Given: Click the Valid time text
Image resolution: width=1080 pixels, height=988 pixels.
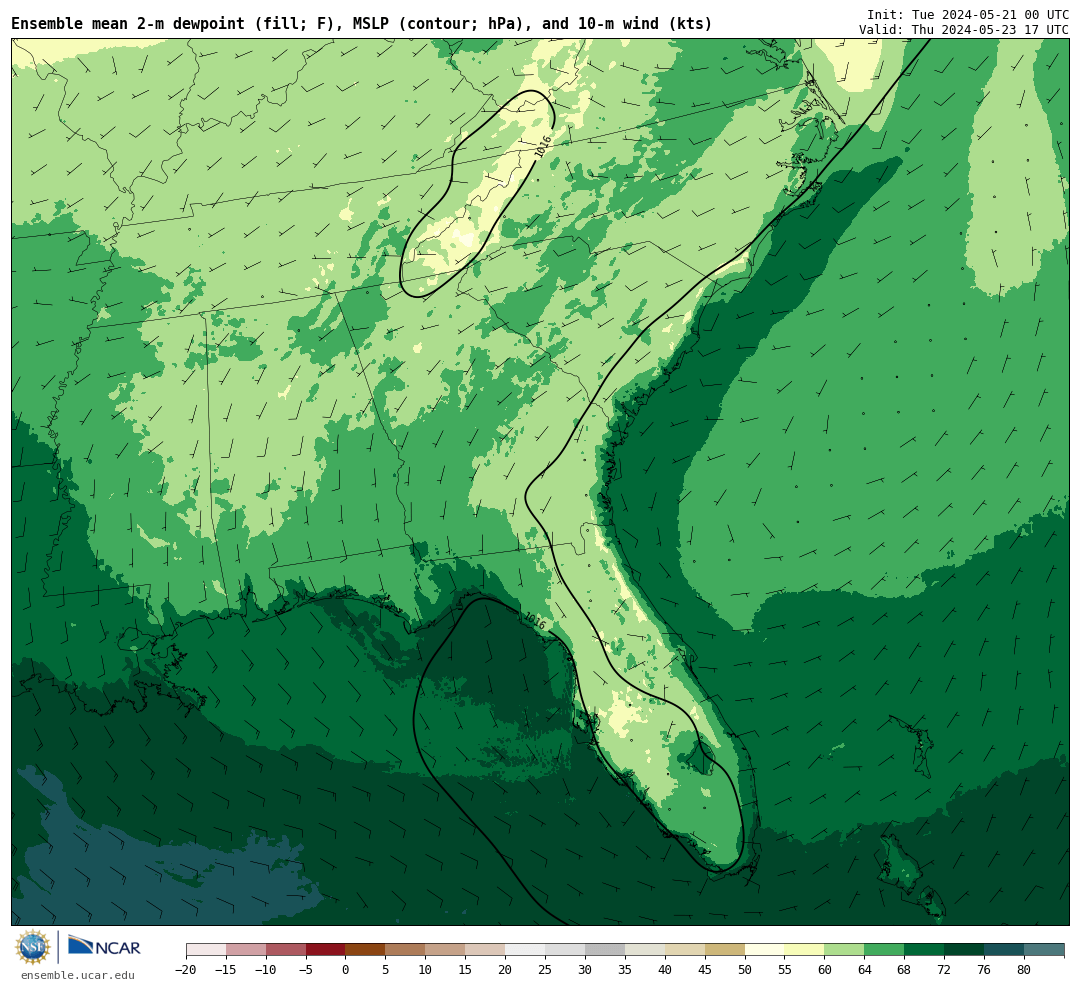Looking at the screenshot, I should pos(964,30).
